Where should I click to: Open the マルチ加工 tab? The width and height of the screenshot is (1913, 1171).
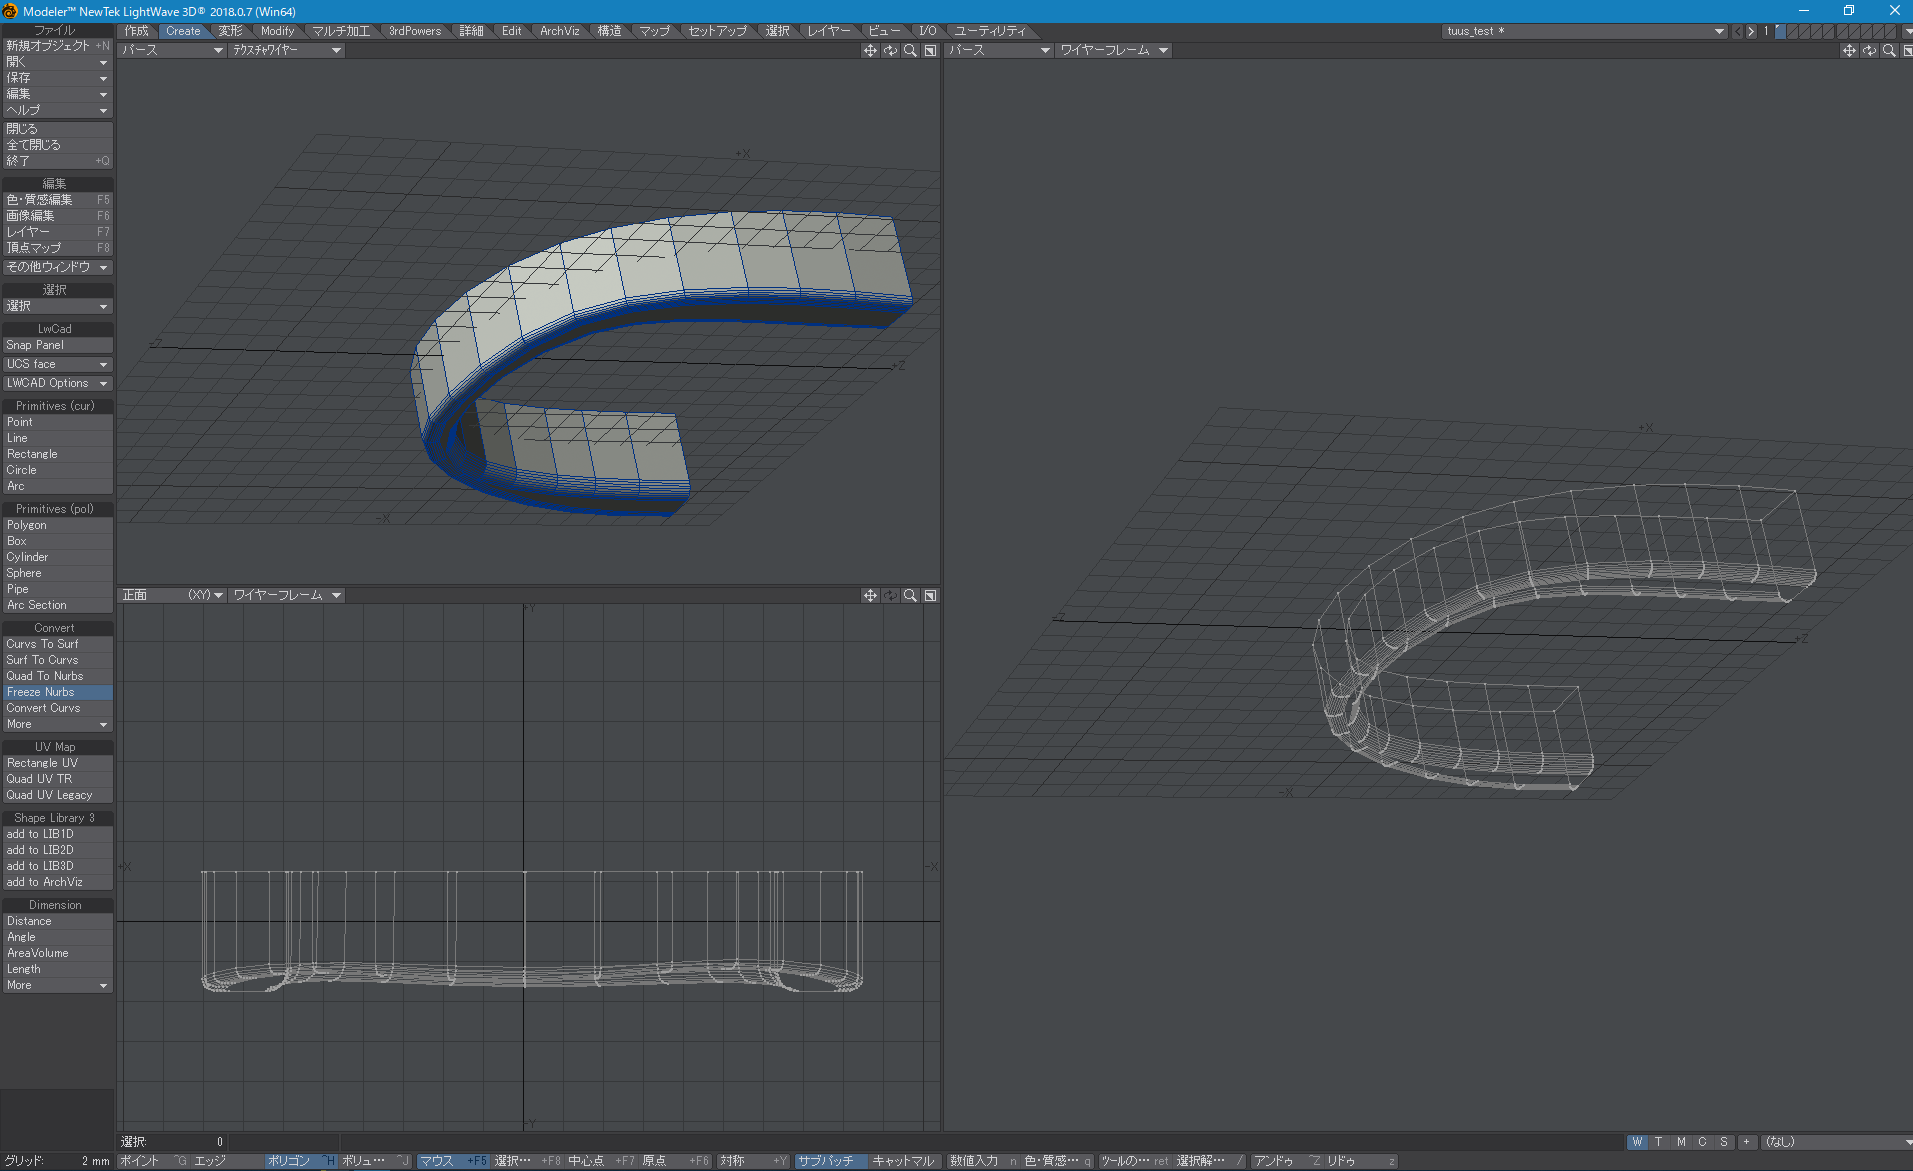[341, 31]
